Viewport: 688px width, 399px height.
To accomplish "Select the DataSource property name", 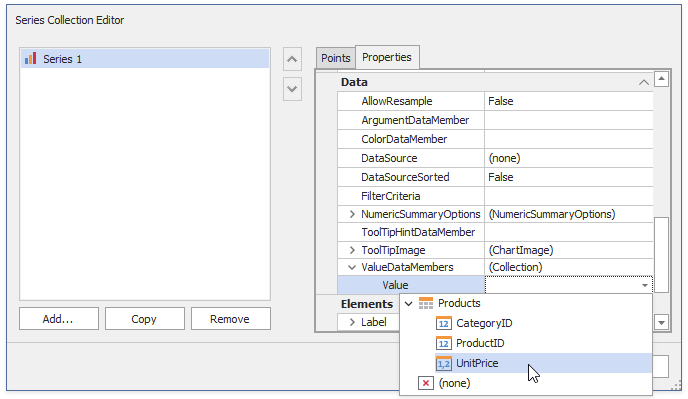I will pyautogui.click(x=389, y=158).
